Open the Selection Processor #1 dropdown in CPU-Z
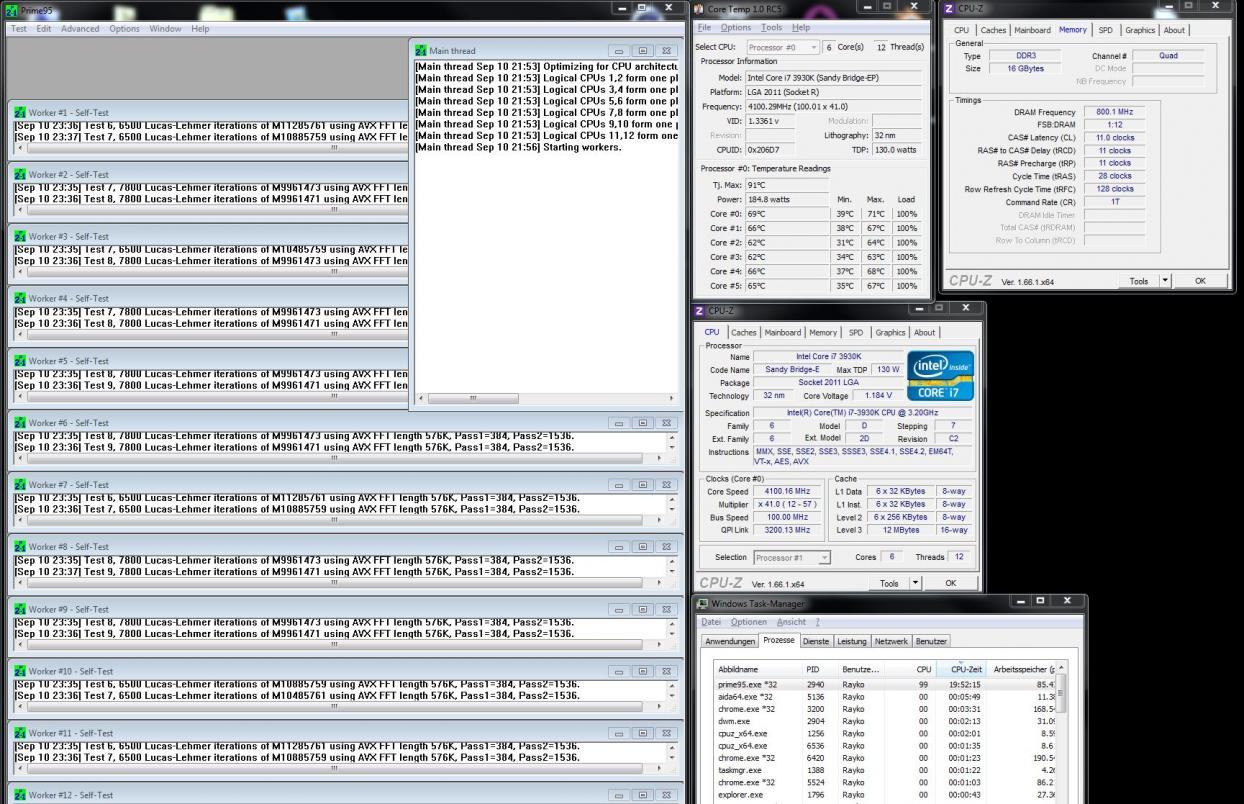The height and width of the screenshot is (804, 1244). 792,557
